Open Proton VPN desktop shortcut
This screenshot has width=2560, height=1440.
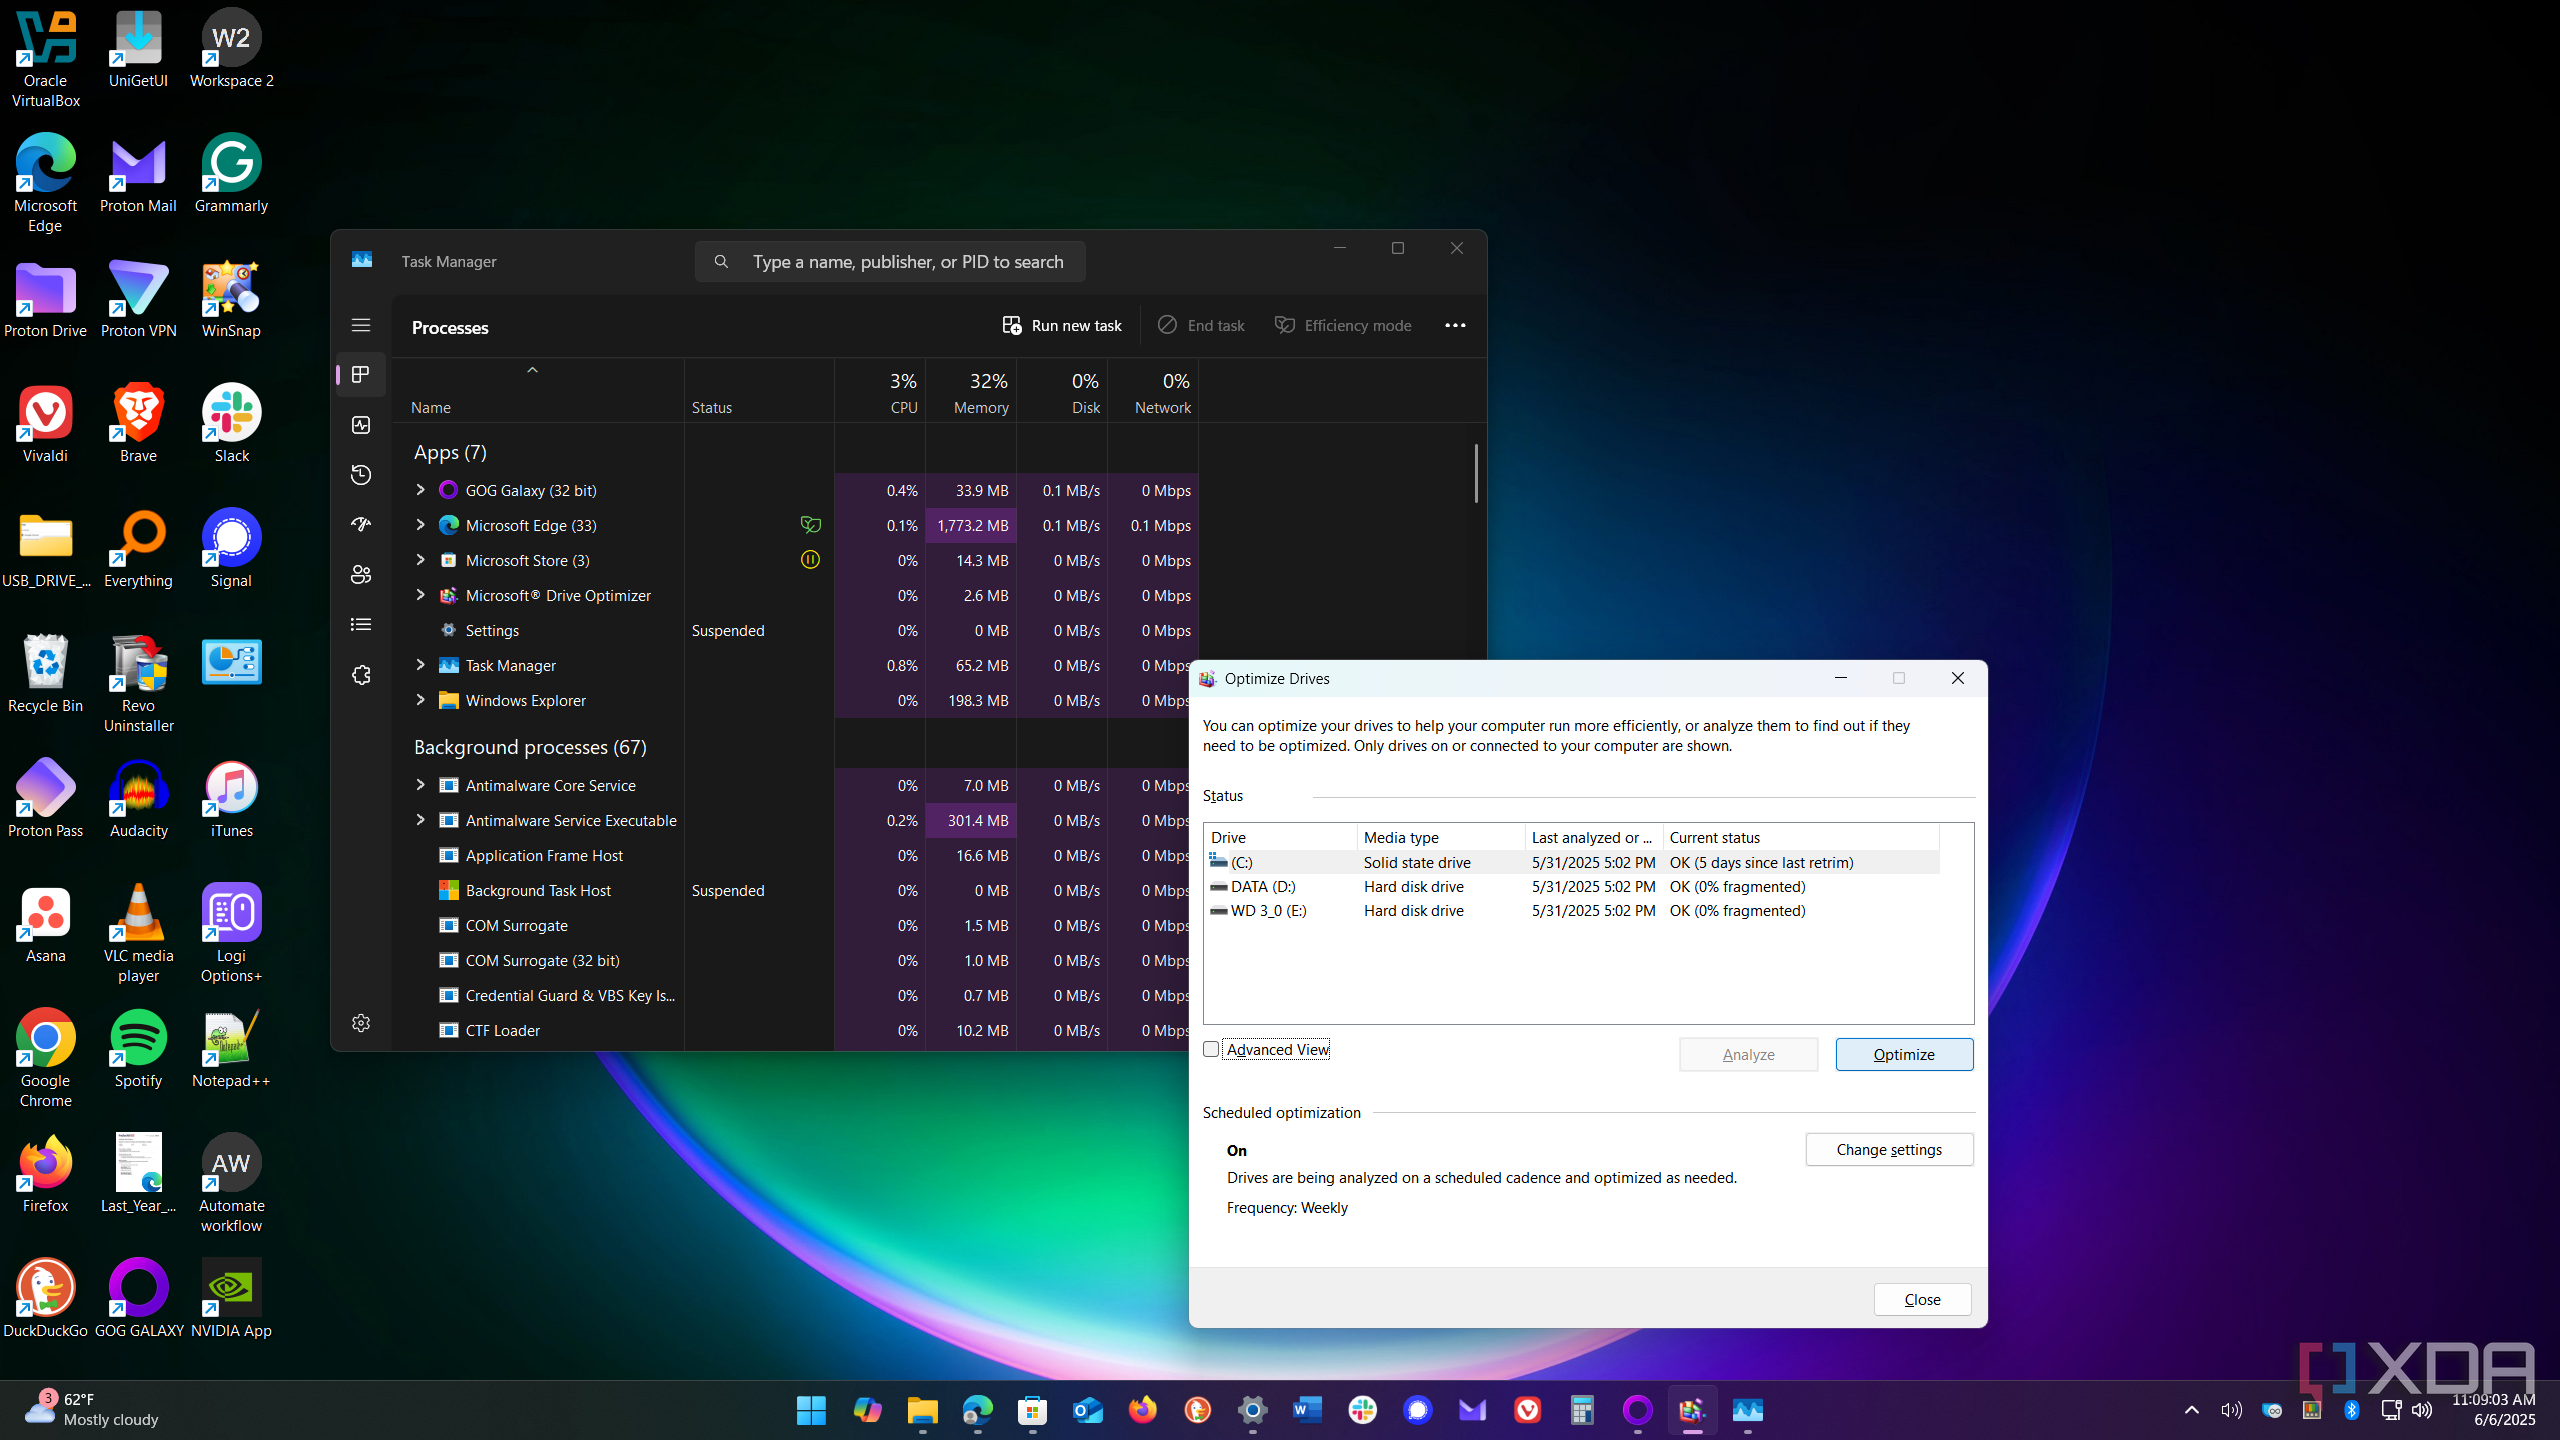138,299
